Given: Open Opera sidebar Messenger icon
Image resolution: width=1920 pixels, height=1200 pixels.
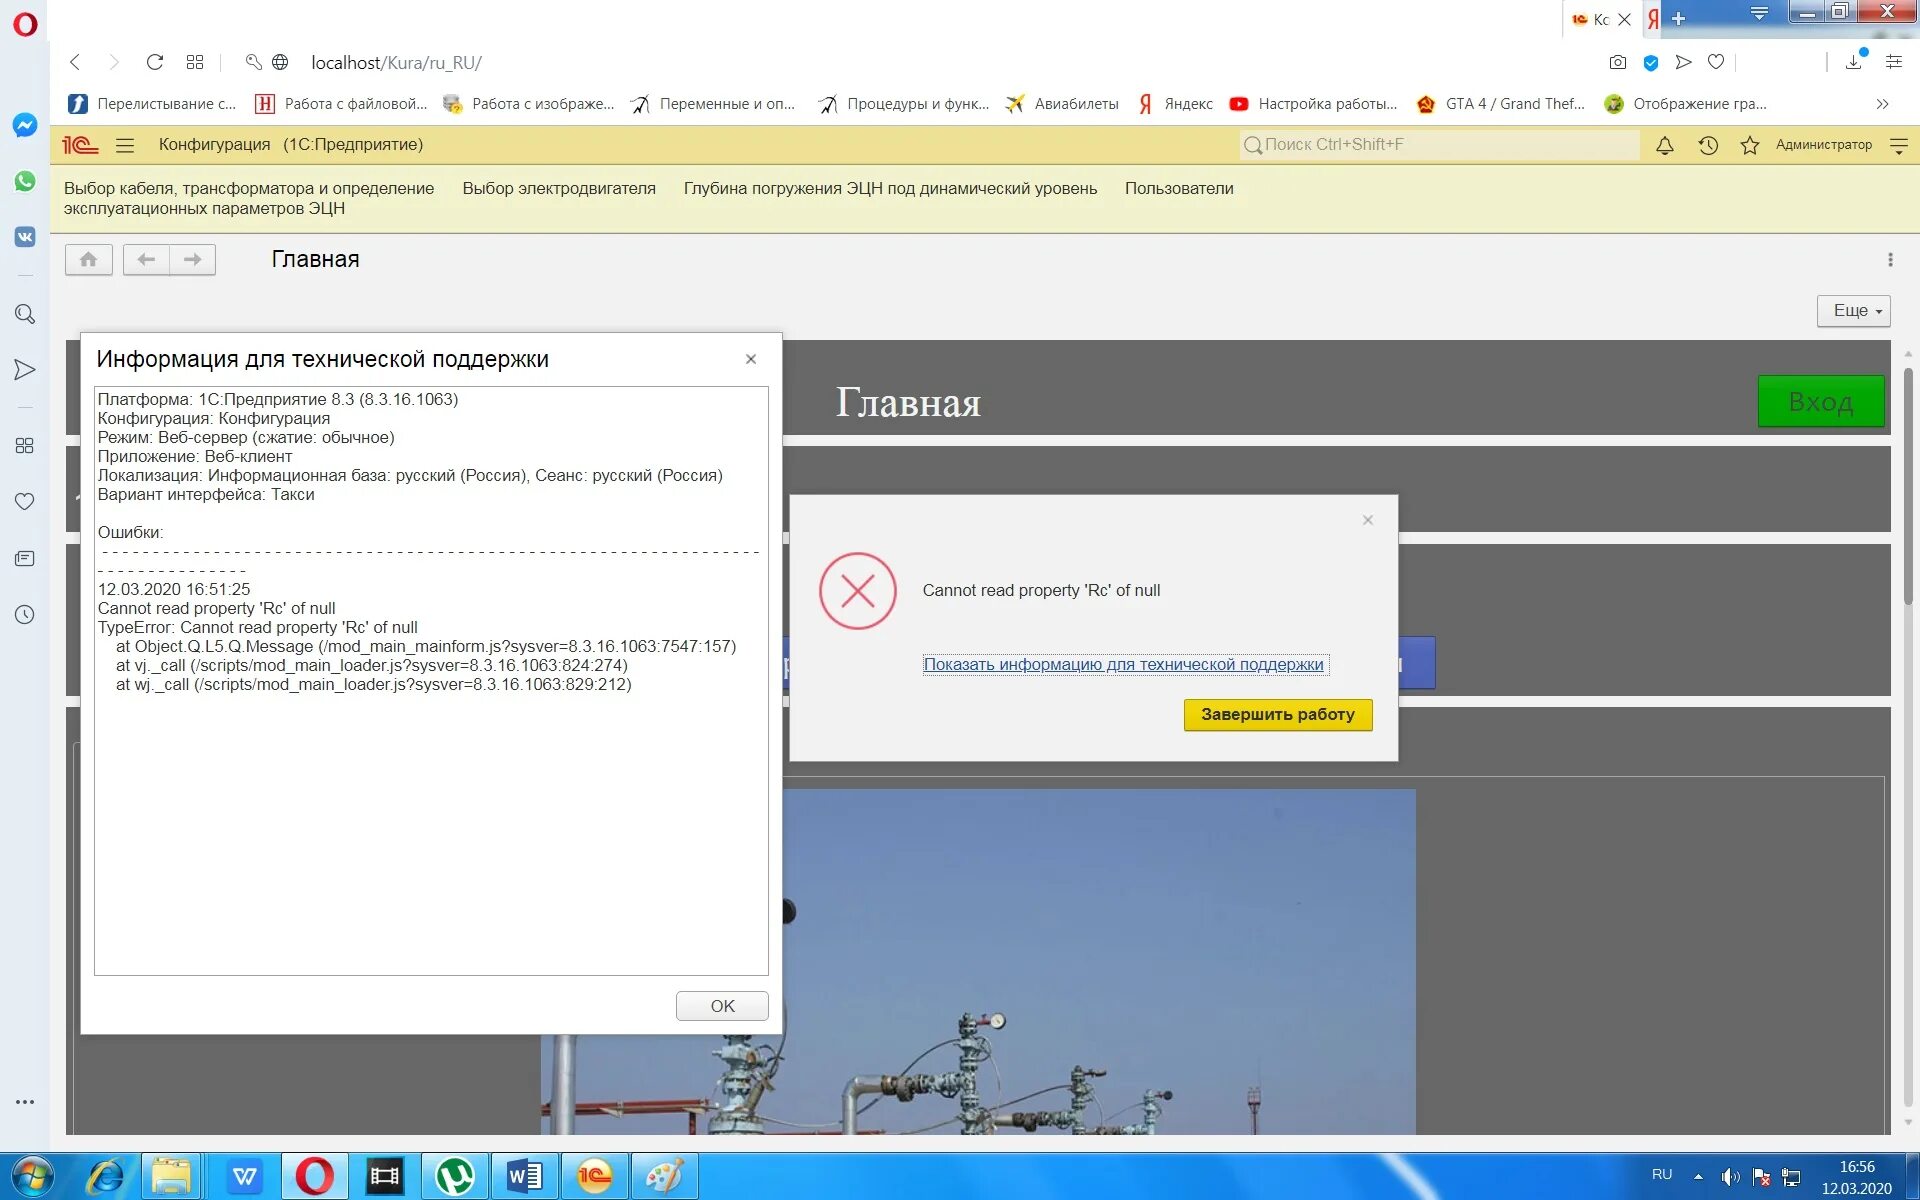Looking at the screenshot, I should (25, 125).
